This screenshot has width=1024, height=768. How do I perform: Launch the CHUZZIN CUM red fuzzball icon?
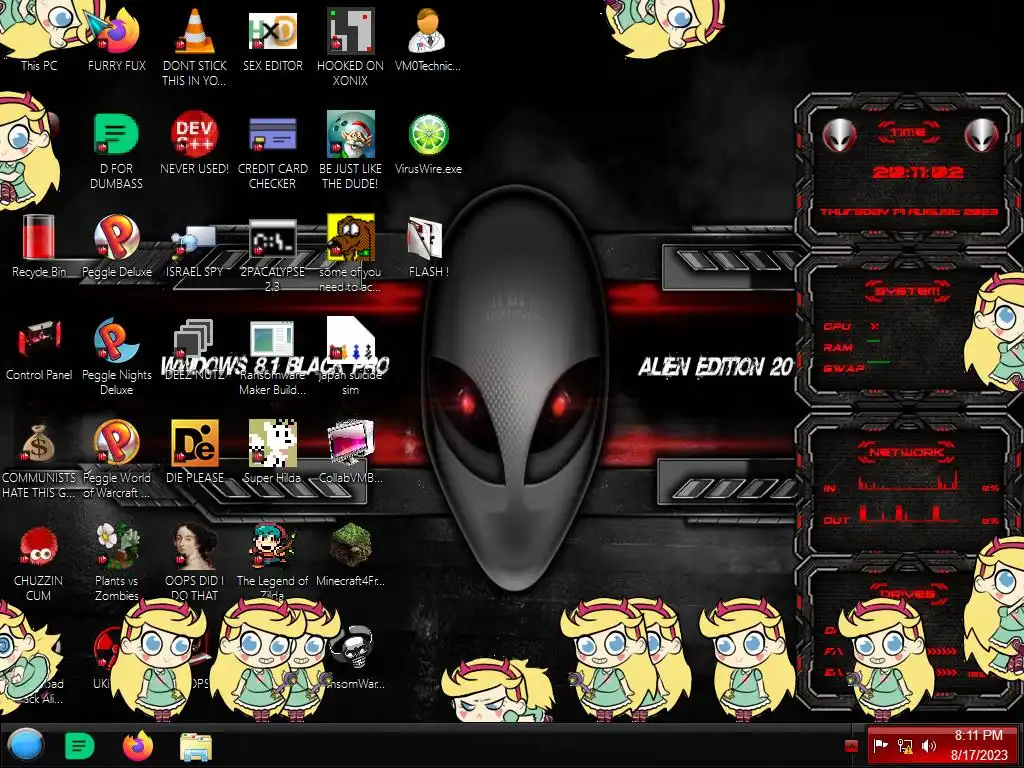click(39, 563)
